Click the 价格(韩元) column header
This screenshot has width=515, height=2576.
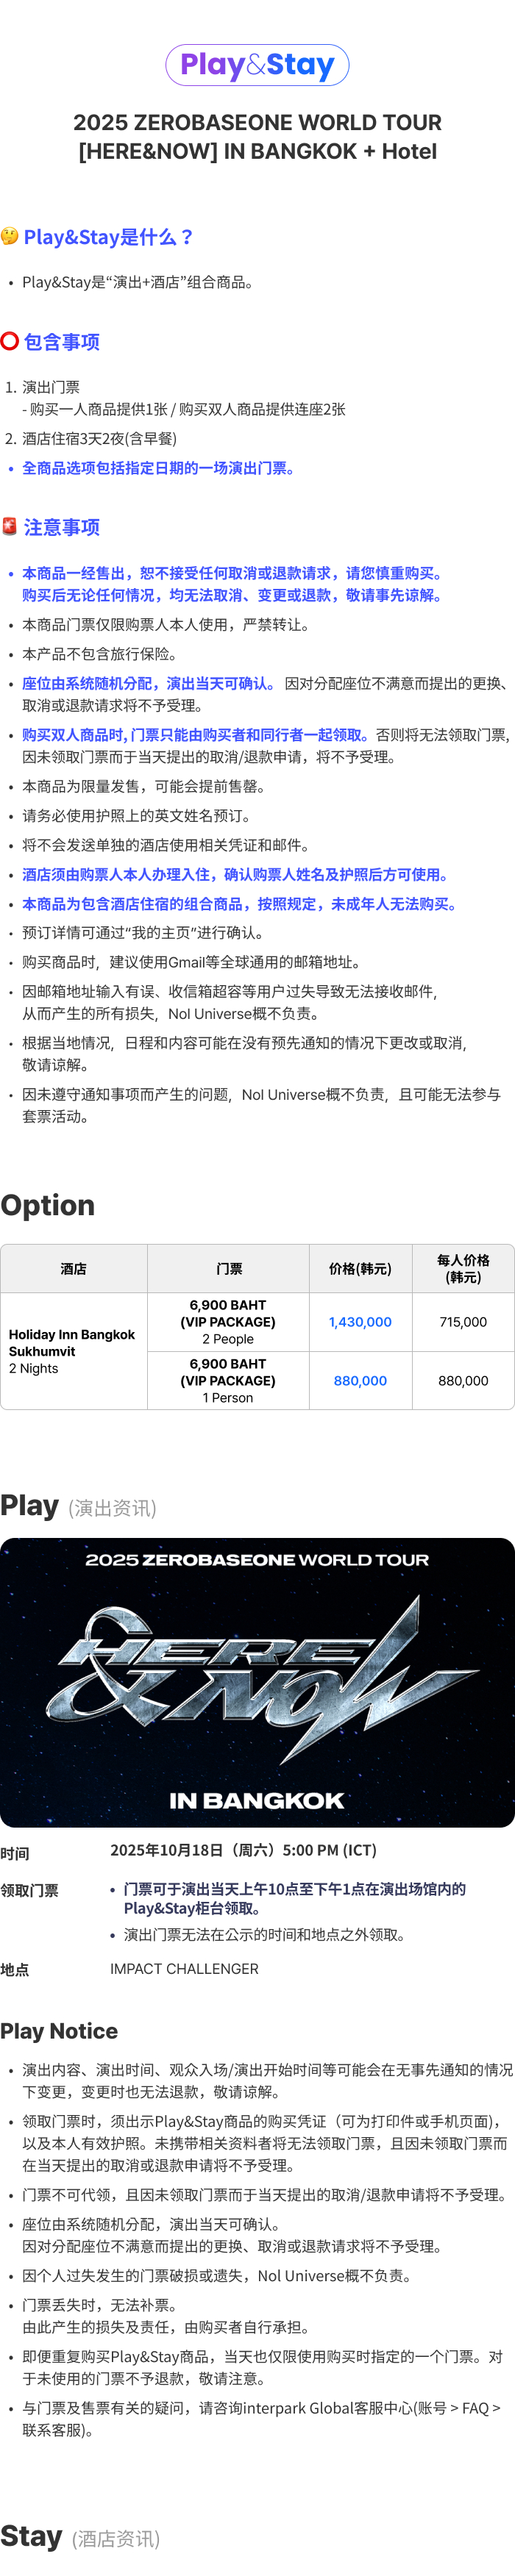coord(360,1269)
